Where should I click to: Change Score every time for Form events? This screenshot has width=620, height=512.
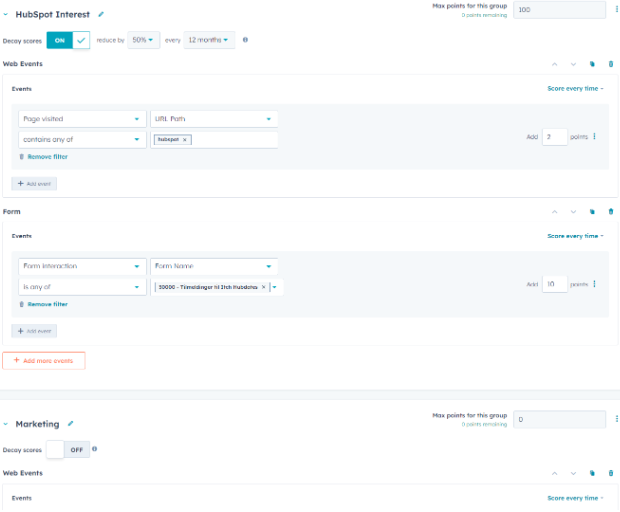pos(575,236)
